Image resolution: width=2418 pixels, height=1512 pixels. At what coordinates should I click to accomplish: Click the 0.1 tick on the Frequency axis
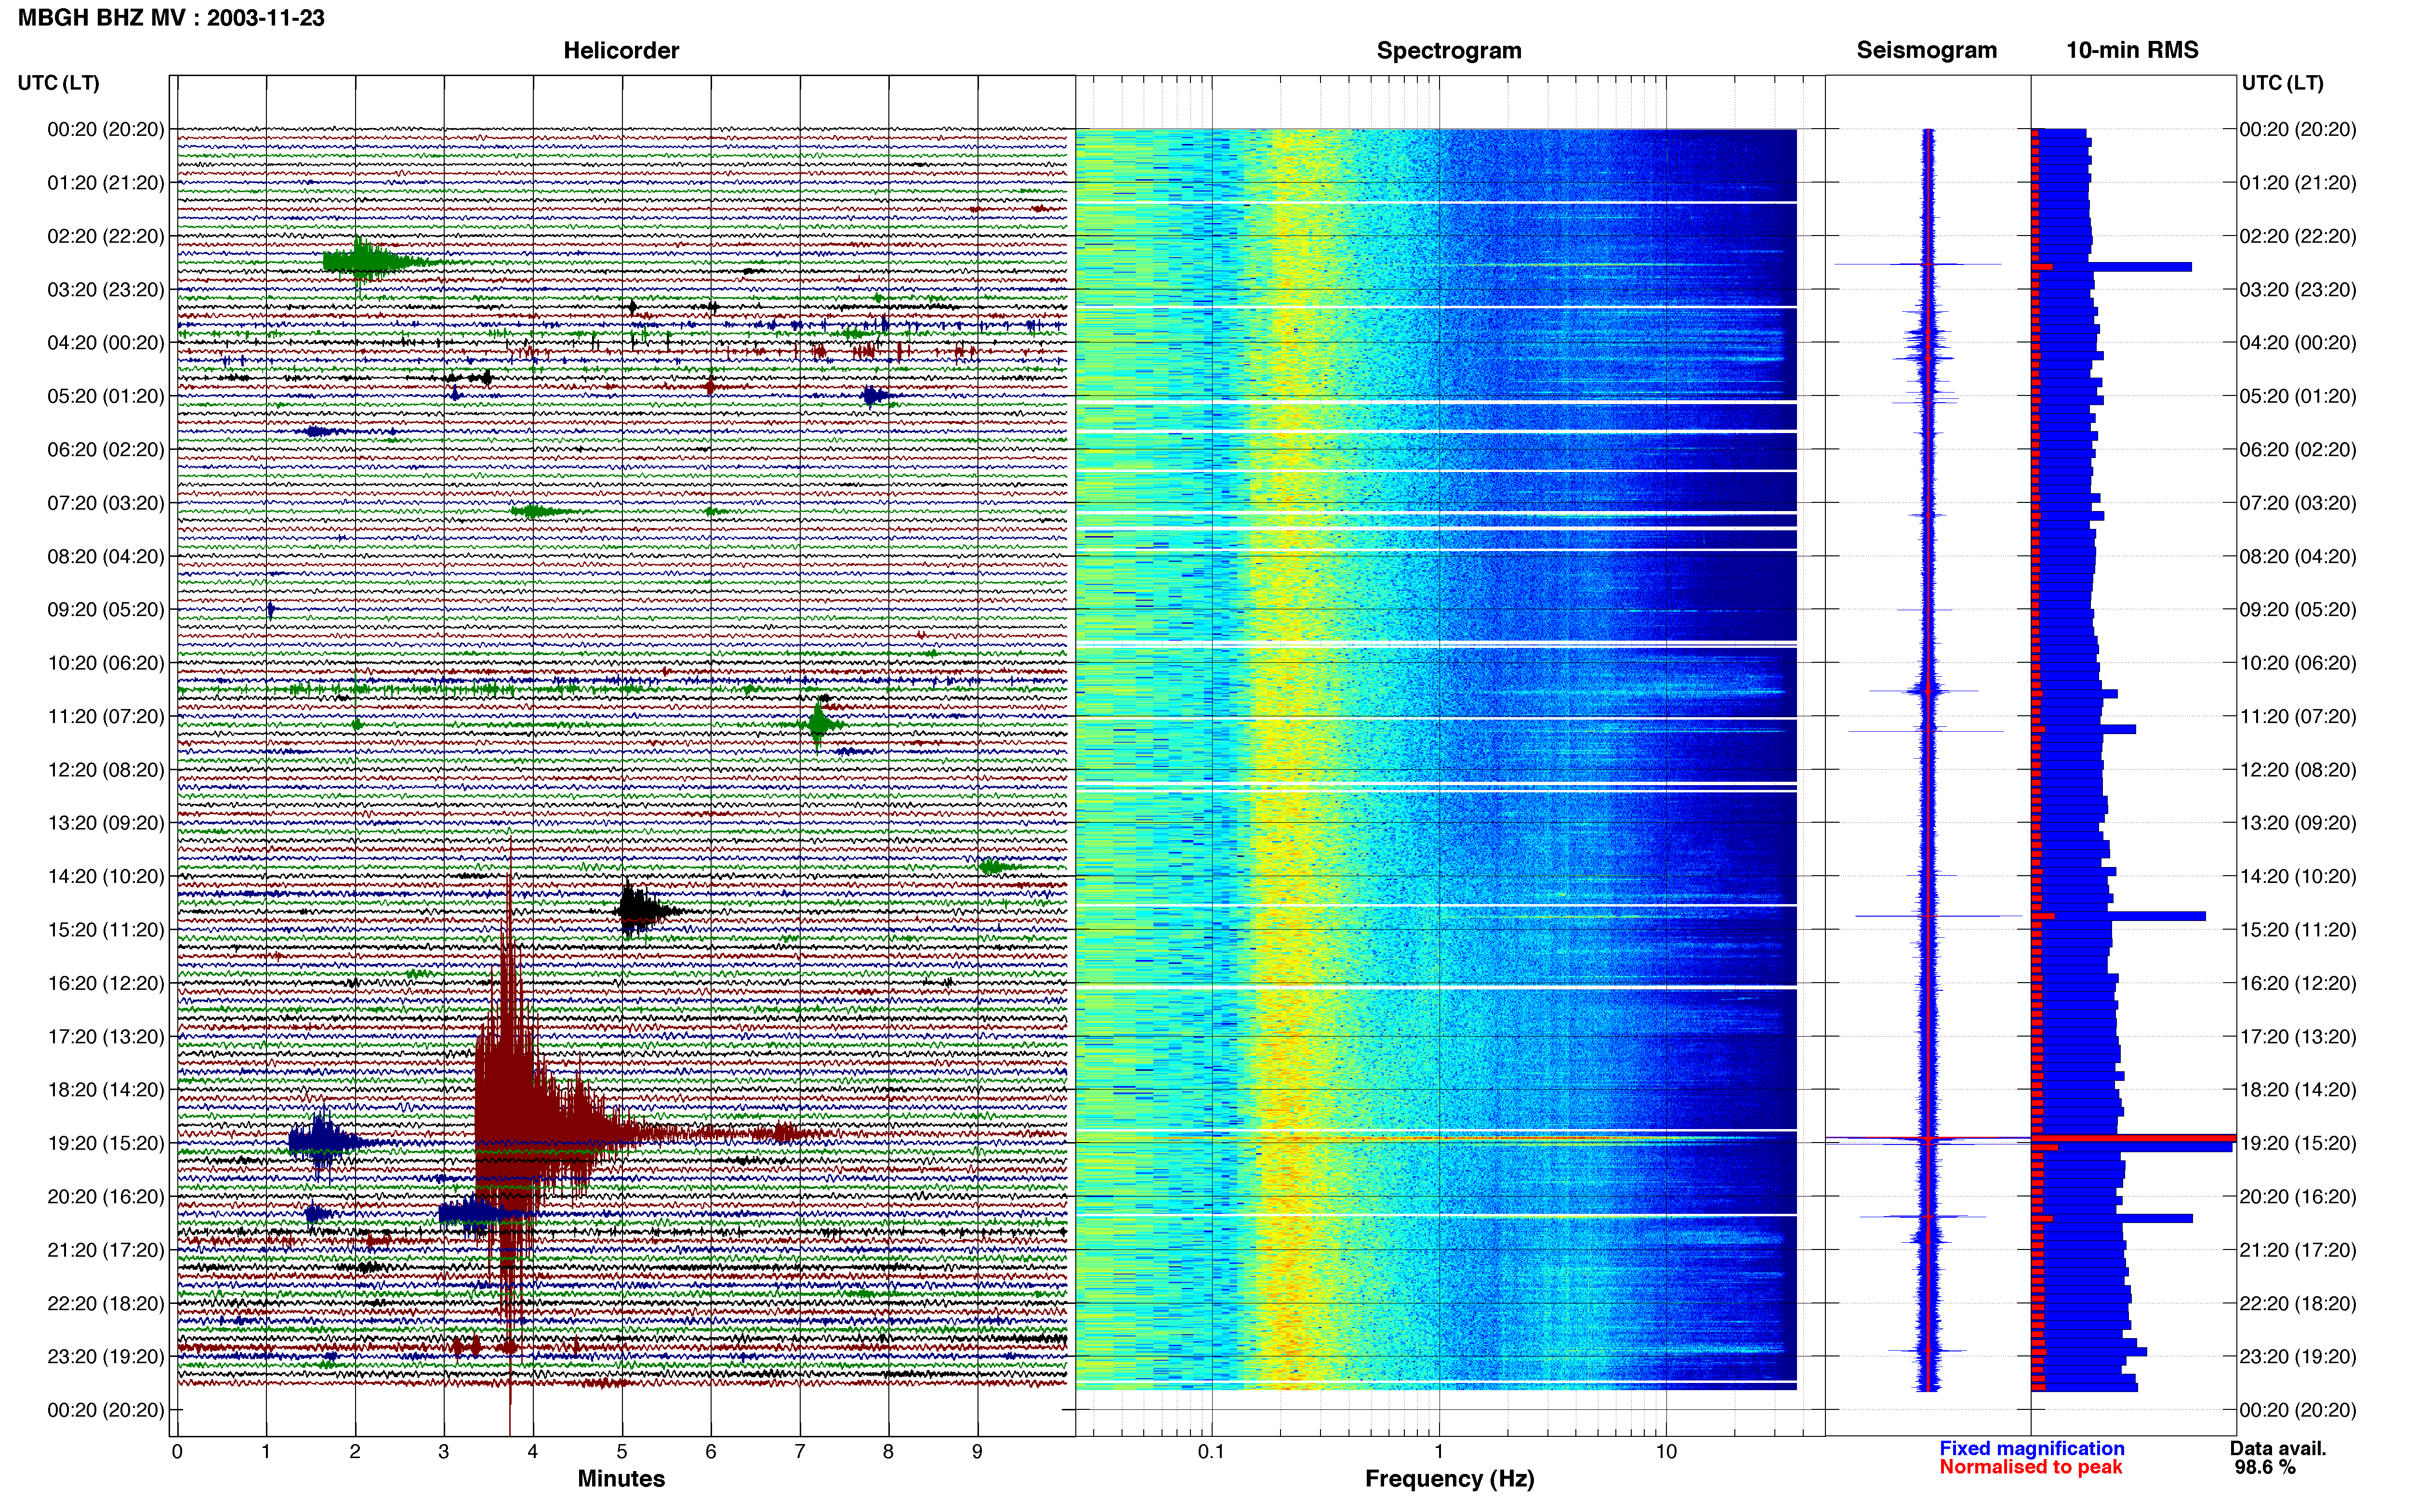click(1211, 1452)
